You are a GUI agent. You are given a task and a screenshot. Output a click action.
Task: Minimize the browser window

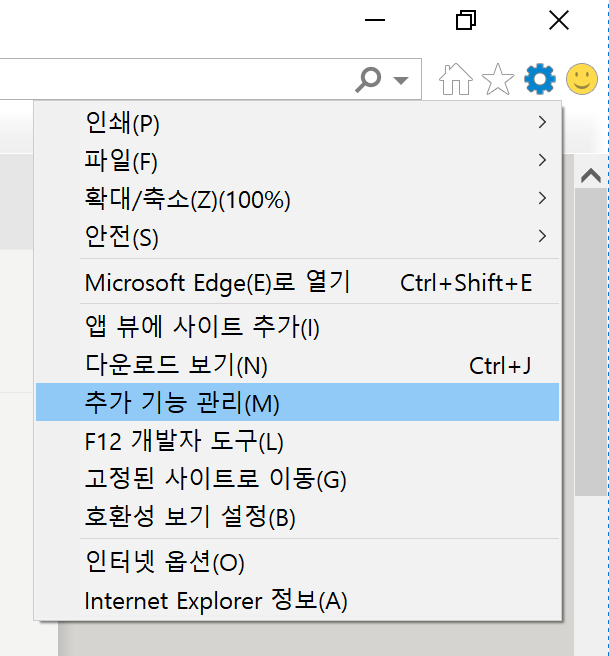(374, 20)
